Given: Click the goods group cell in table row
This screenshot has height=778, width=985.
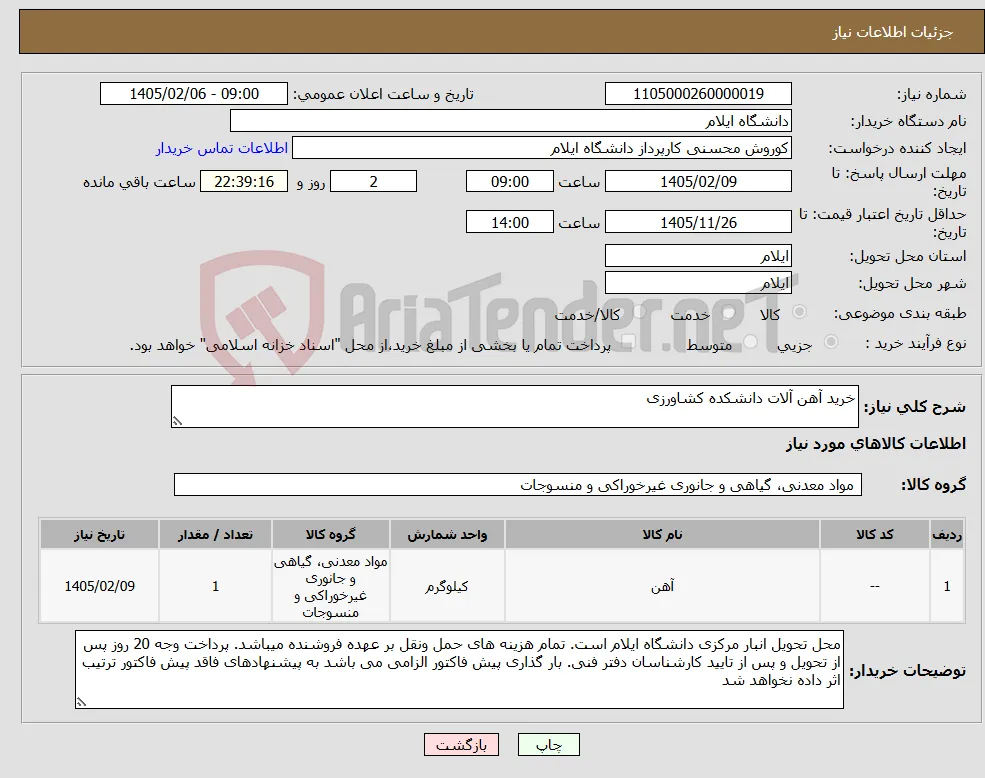Looking at the screenshot, I should pos(330,586).
